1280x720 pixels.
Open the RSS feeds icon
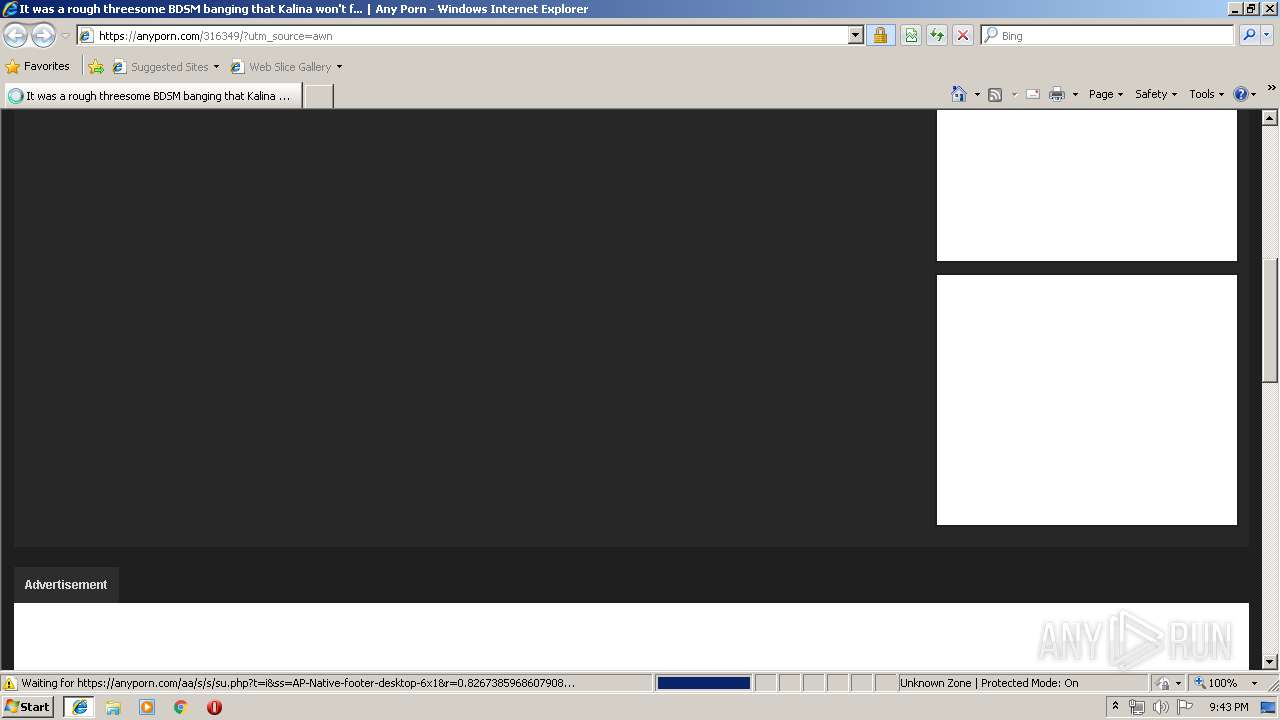(995, 94)
